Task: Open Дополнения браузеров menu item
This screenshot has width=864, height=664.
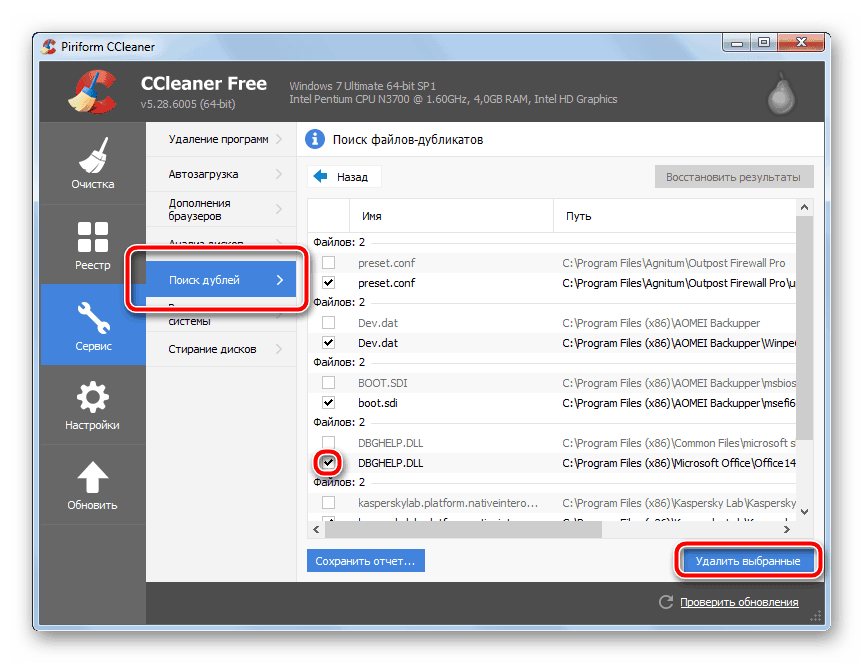Action: (221, 209)
